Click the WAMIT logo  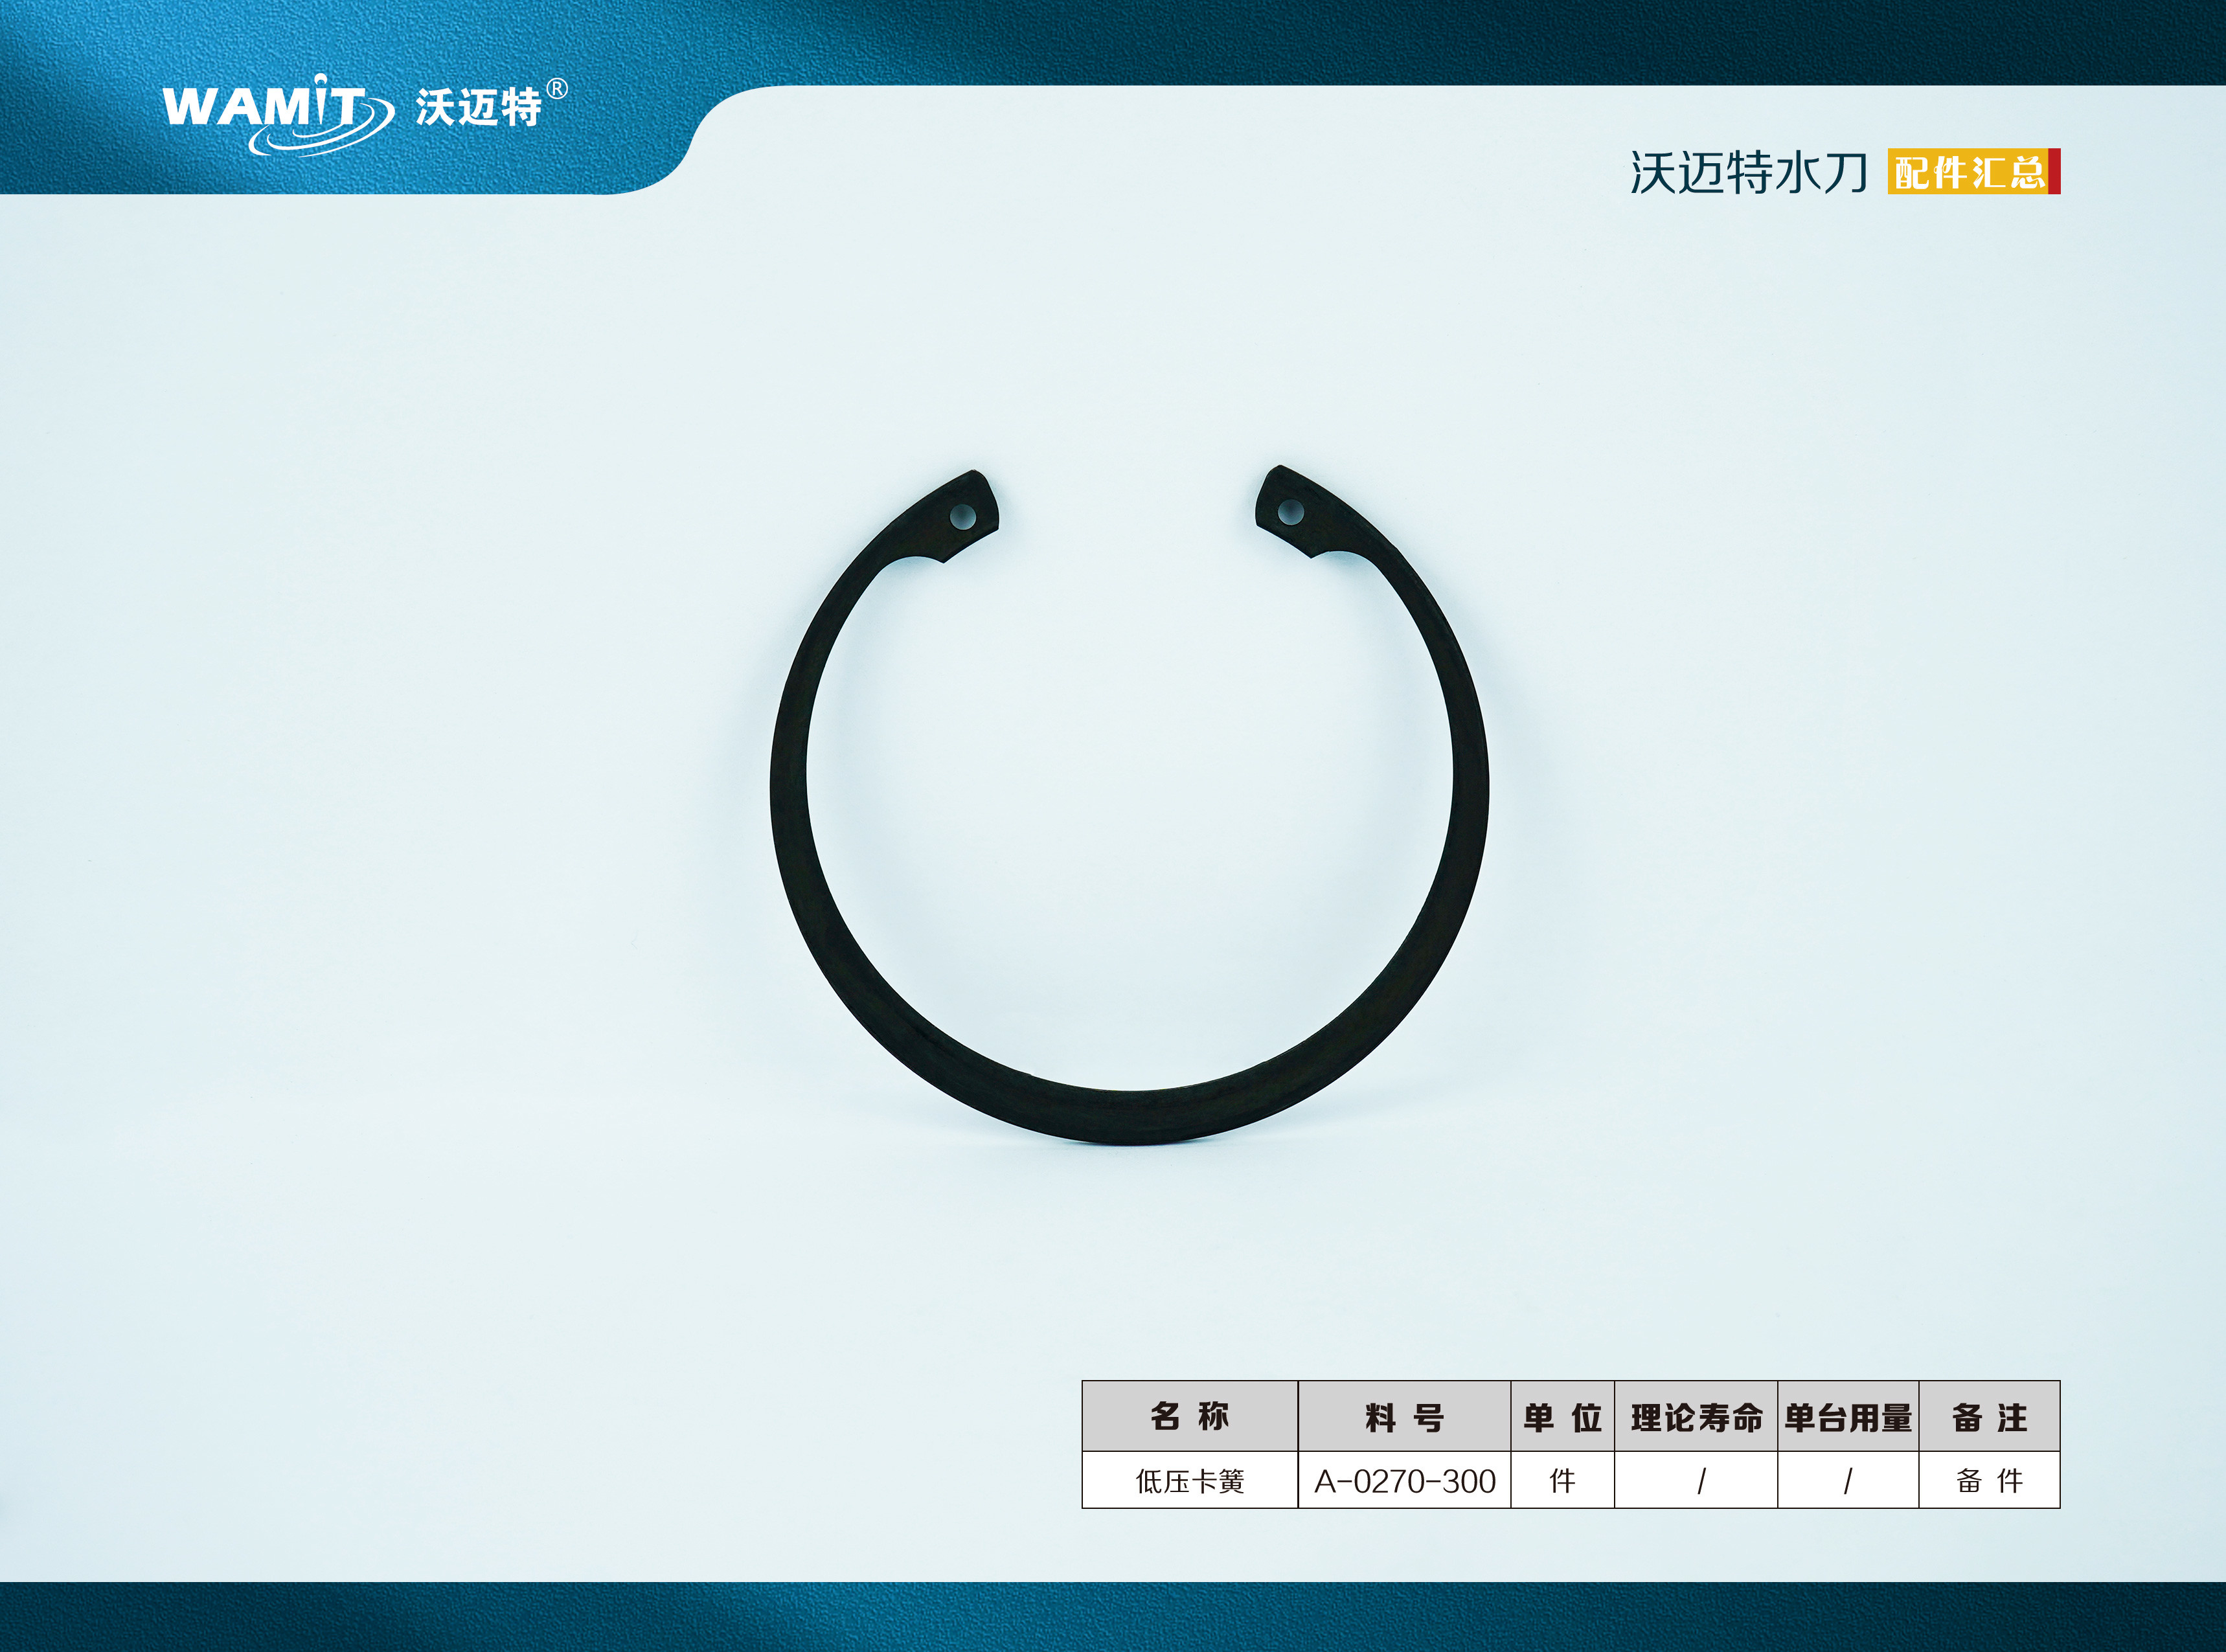click(x=278, y=115)
